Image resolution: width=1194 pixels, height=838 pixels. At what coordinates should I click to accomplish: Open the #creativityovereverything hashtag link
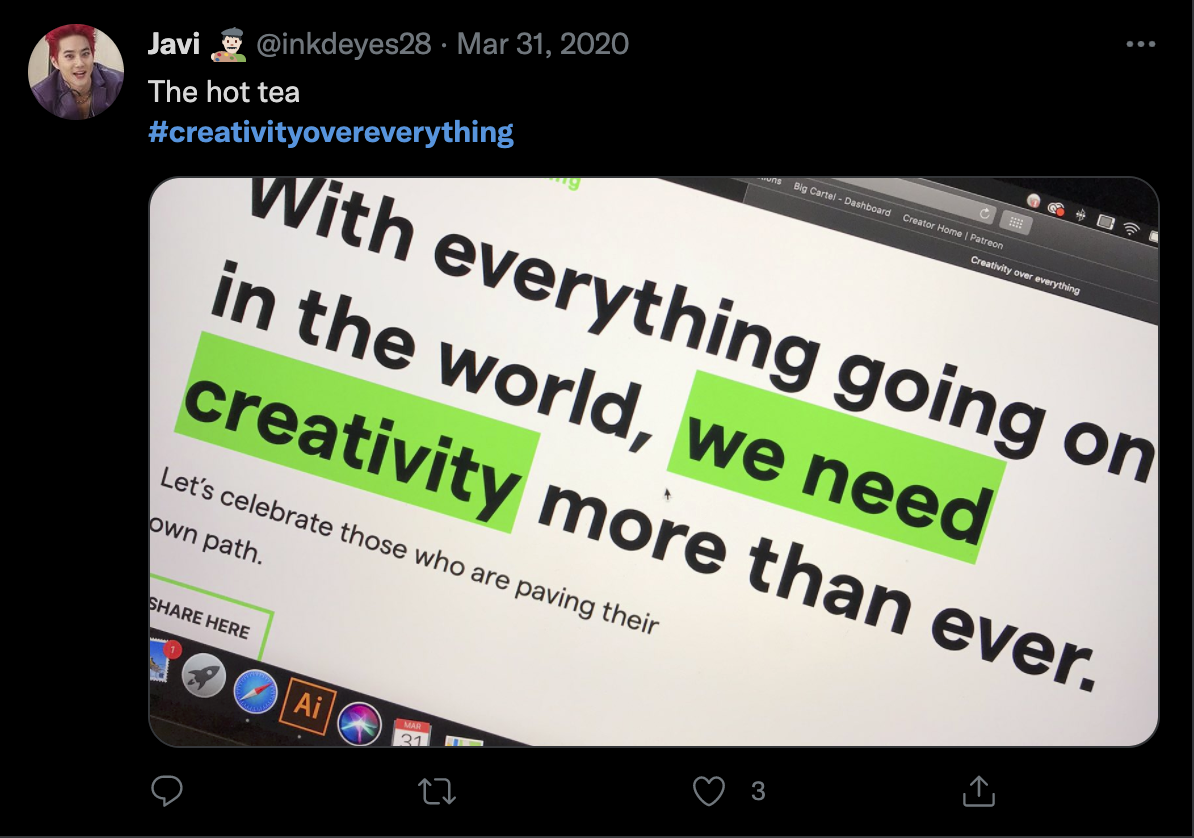(330, 132)
